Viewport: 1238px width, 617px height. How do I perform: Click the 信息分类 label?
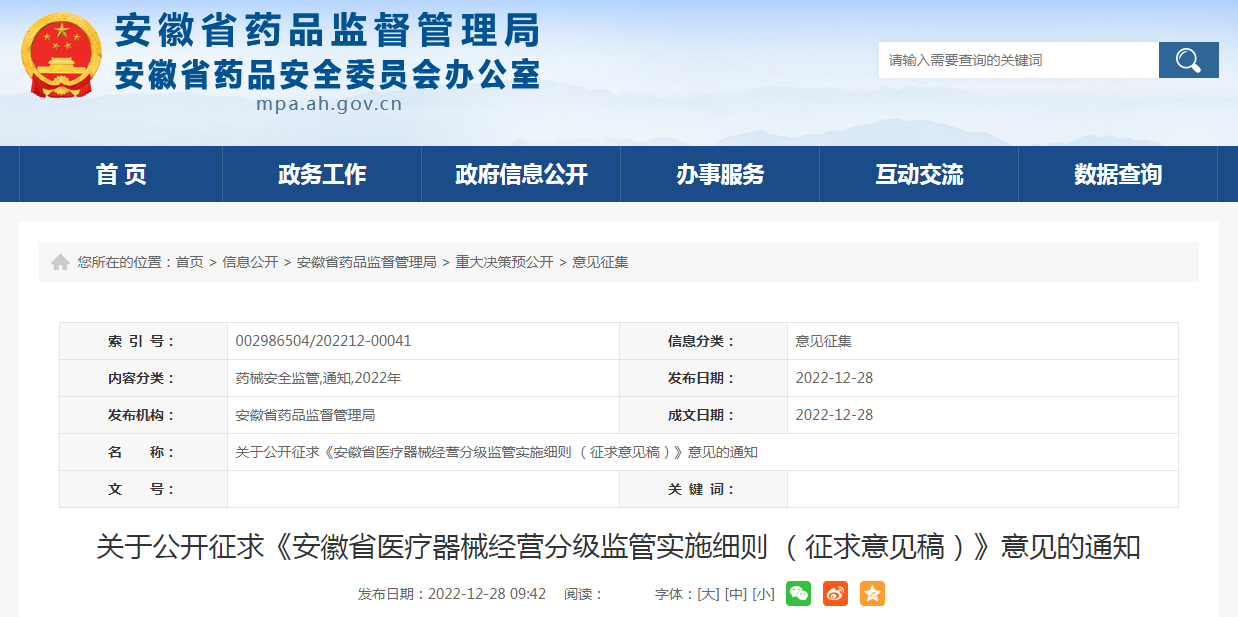coord(702,341)
